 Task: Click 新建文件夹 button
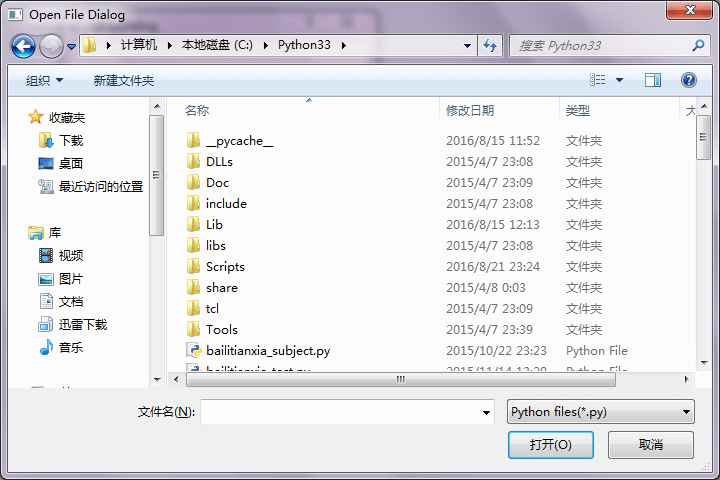pyautogui.click(x=124, y=81)
